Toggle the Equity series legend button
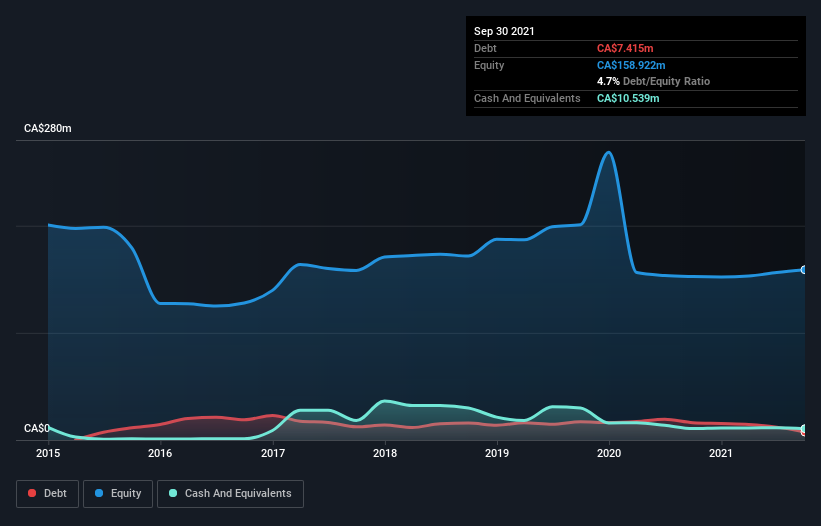This screenshot has height=526, width=821. [x=118, y=494]
